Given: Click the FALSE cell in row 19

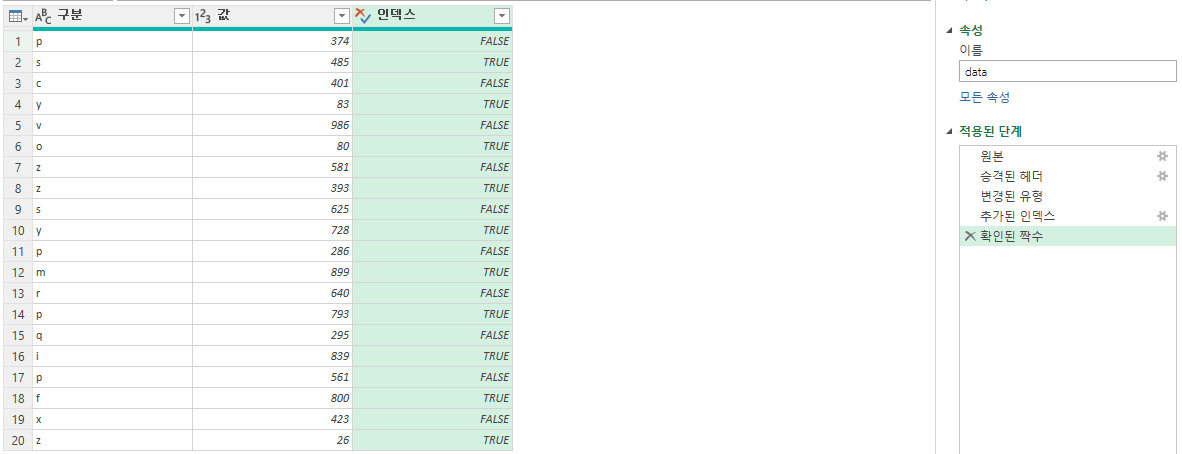Looking at the screenshot, I should pos(432,419).
